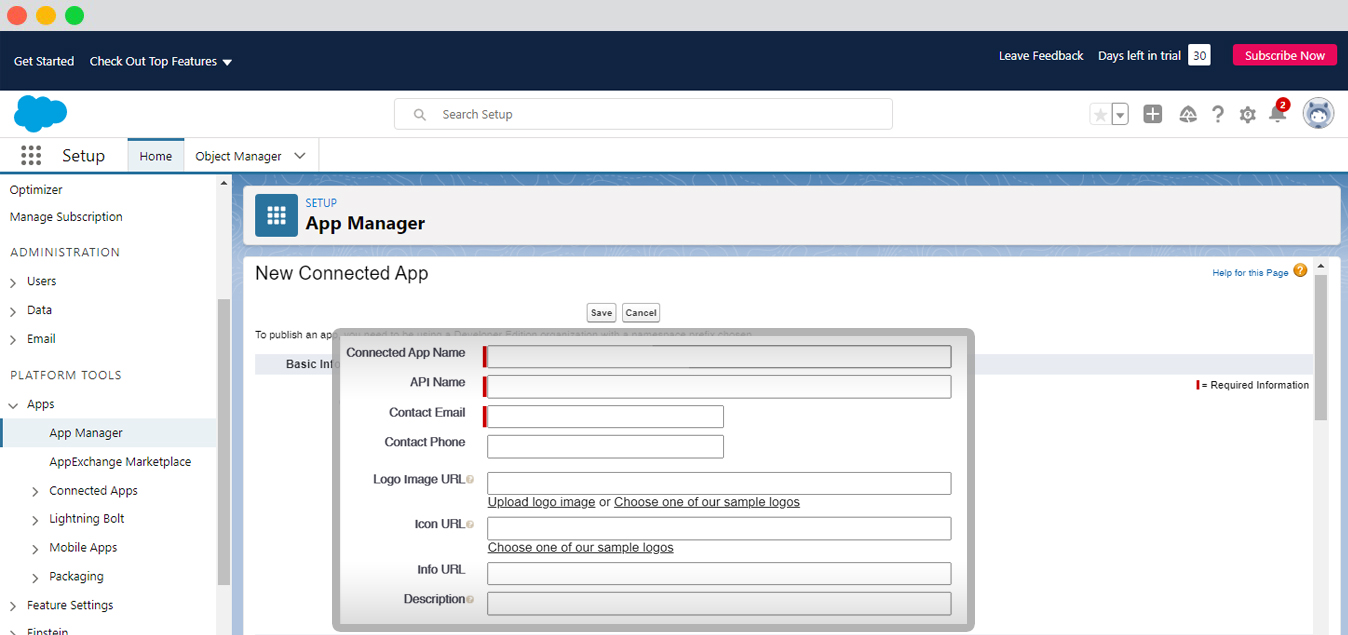
Task: Click the help icon beside Help for this Page
Action: tap(1300, 270)
